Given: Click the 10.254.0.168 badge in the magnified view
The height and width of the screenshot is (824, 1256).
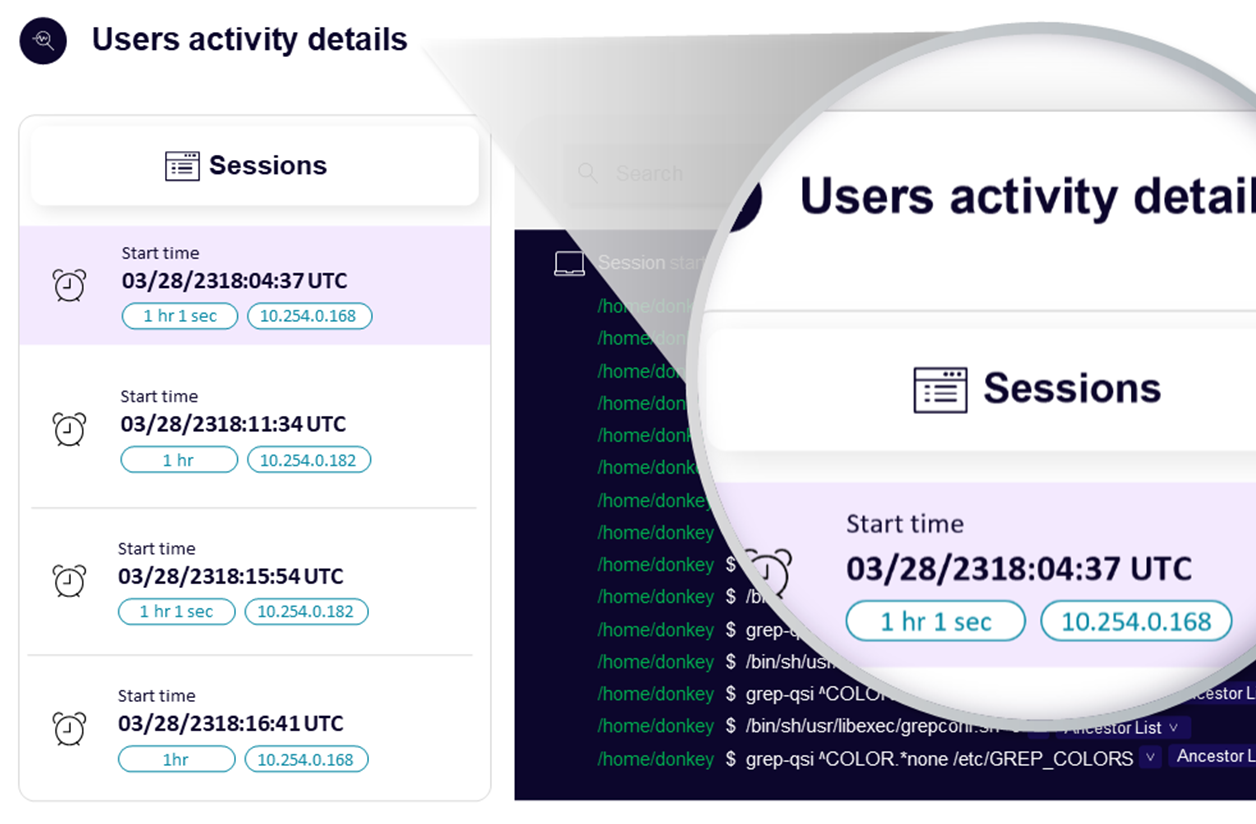Looking at the screenshot, I should 1136,620.
